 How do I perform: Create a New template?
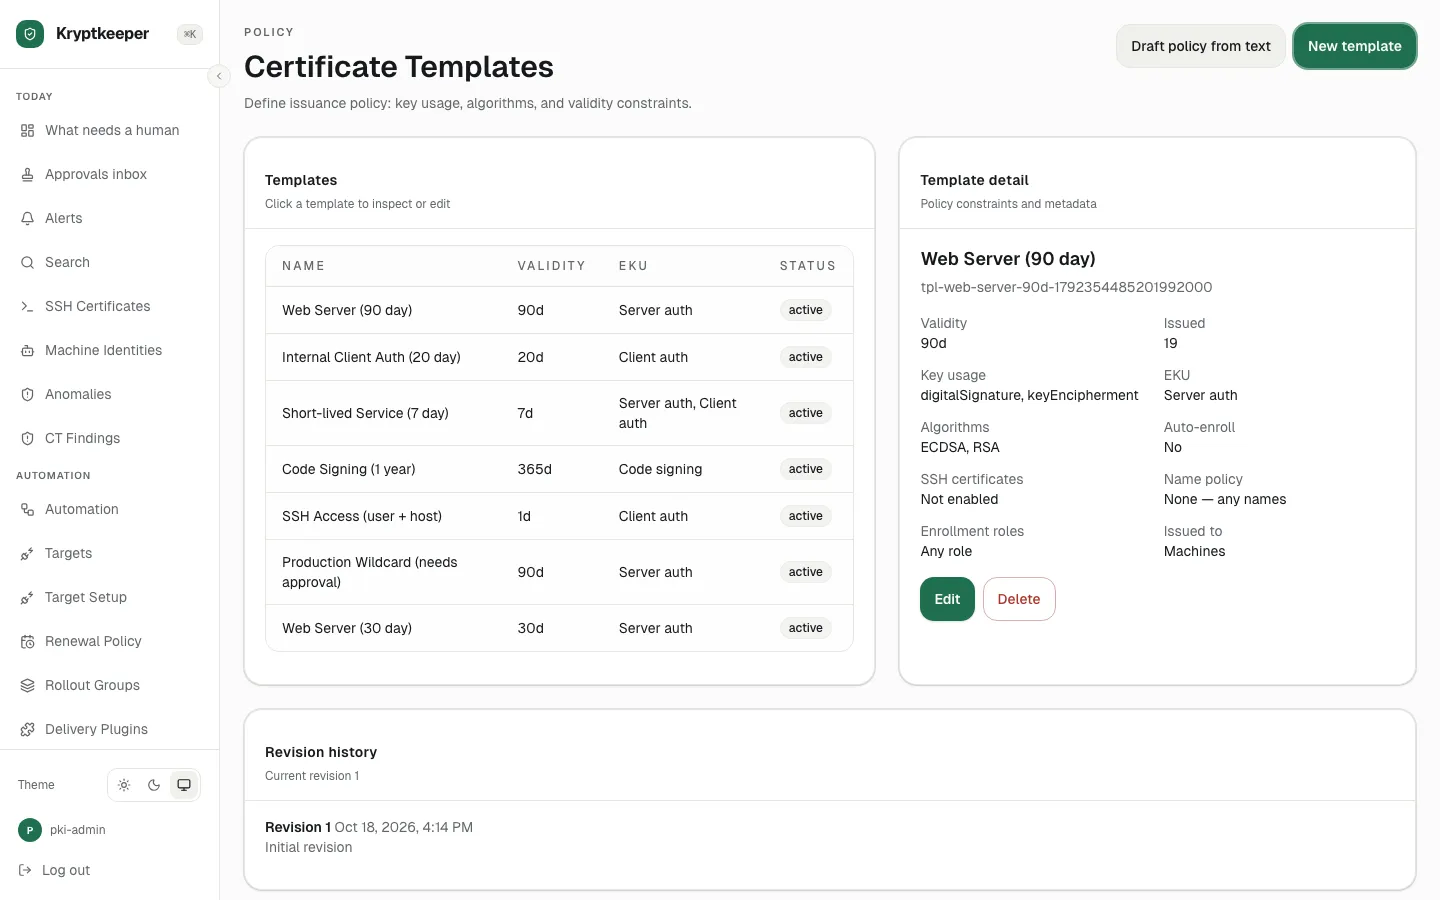coord(1355,46)
